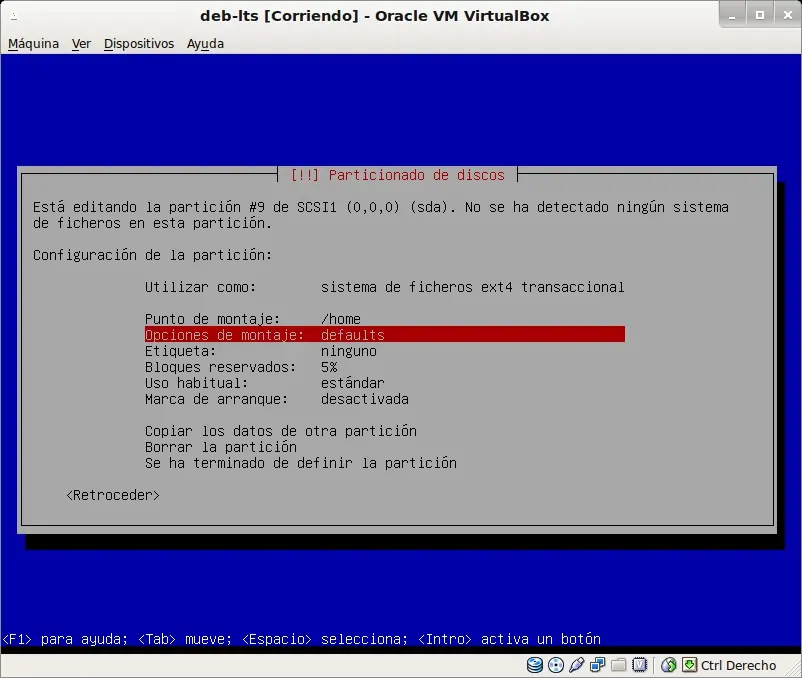
Task: Select the Retroceder button
Action: pyautogui.click(x=113, y=495)
